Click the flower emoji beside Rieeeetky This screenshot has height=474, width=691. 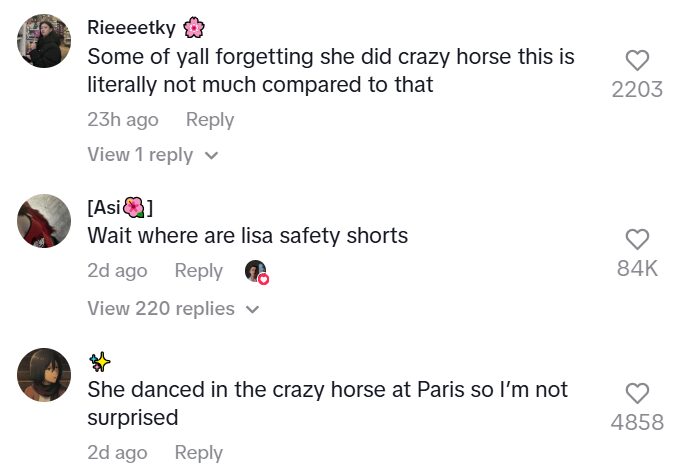coord(194,27)
